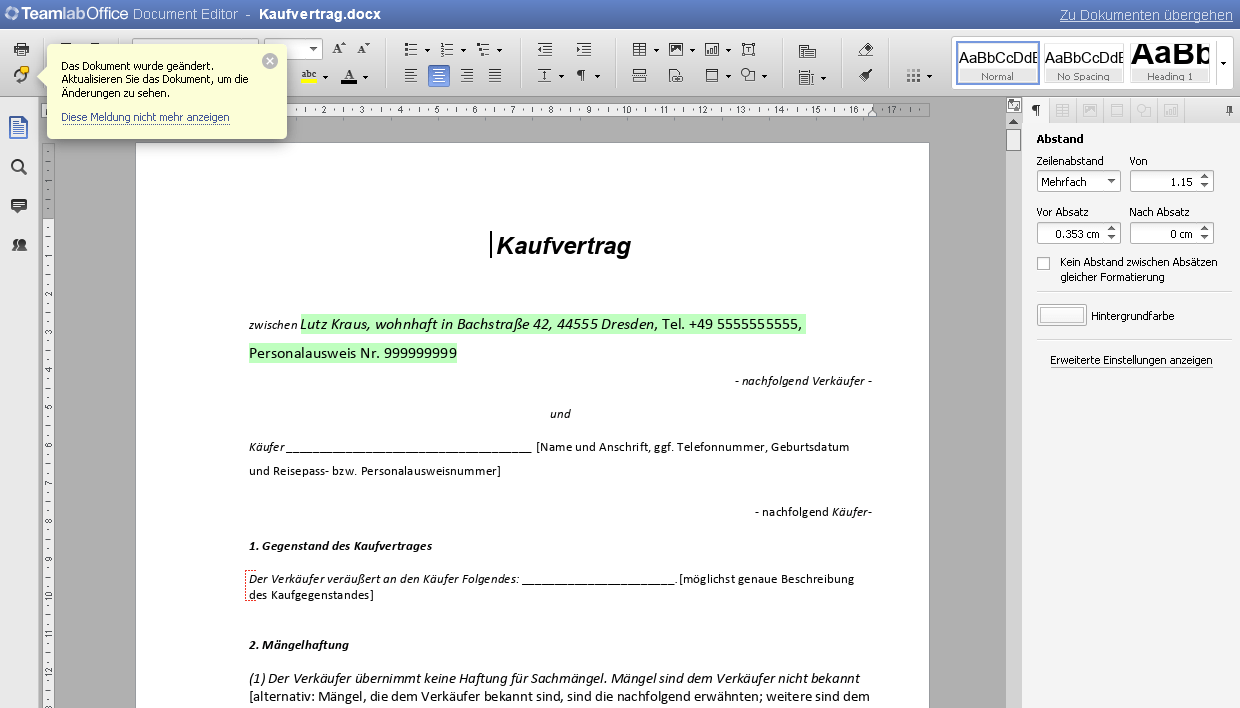
Task: Open the search panel in left sidebar
Action: tap(19, 167)
